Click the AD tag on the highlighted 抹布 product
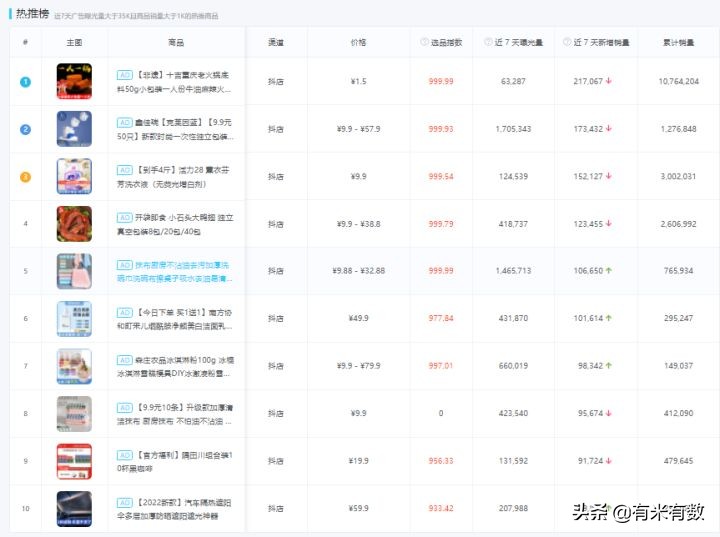This screenshot has height=537, width=720. tap(124, 265)
